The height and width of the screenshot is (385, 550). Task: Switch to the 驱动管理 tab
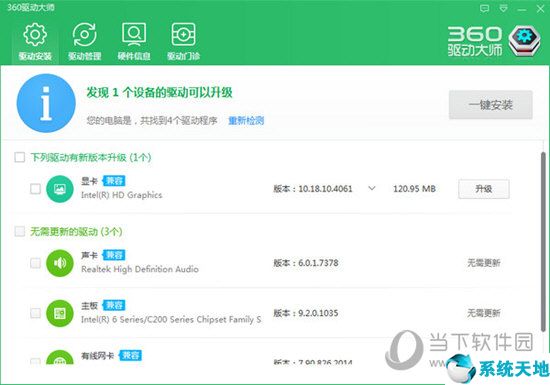pyautogui.click(x=85, y=41)
